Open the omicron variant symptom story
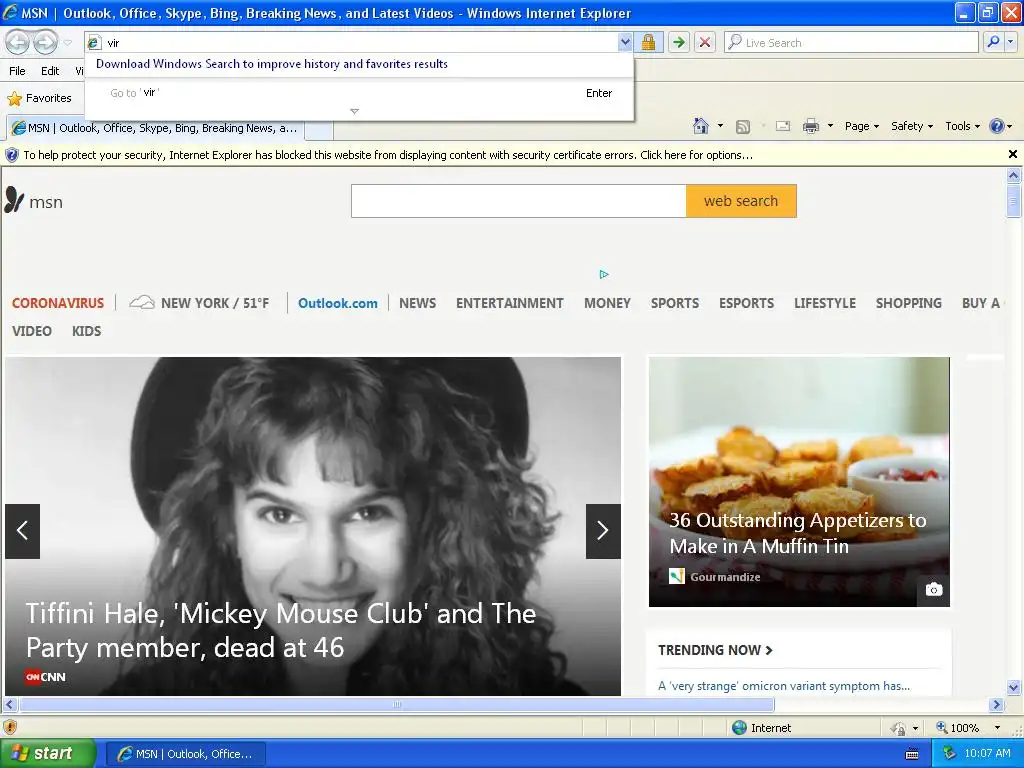Image resolution: width=1024 pixels, height=768 pixels. 784,686
